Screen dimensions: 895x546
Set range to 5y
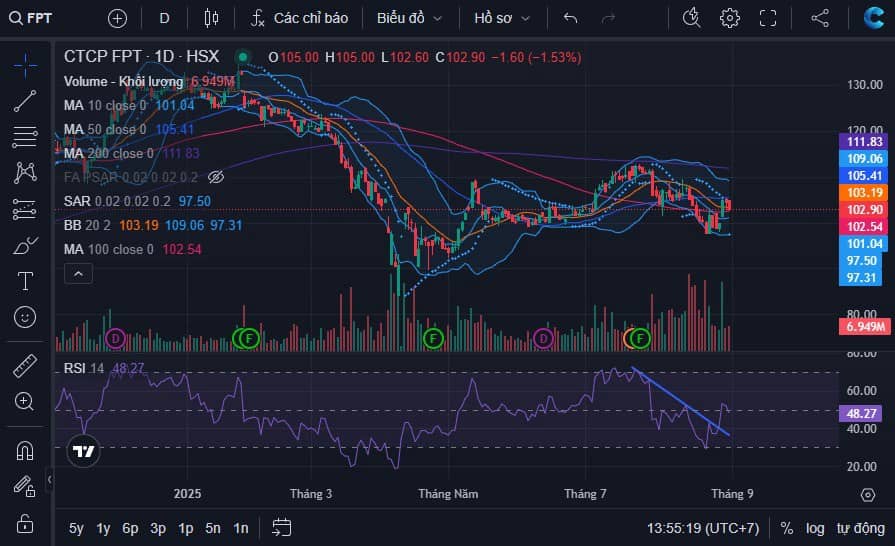pyautogui.click(x=76, y=528)
